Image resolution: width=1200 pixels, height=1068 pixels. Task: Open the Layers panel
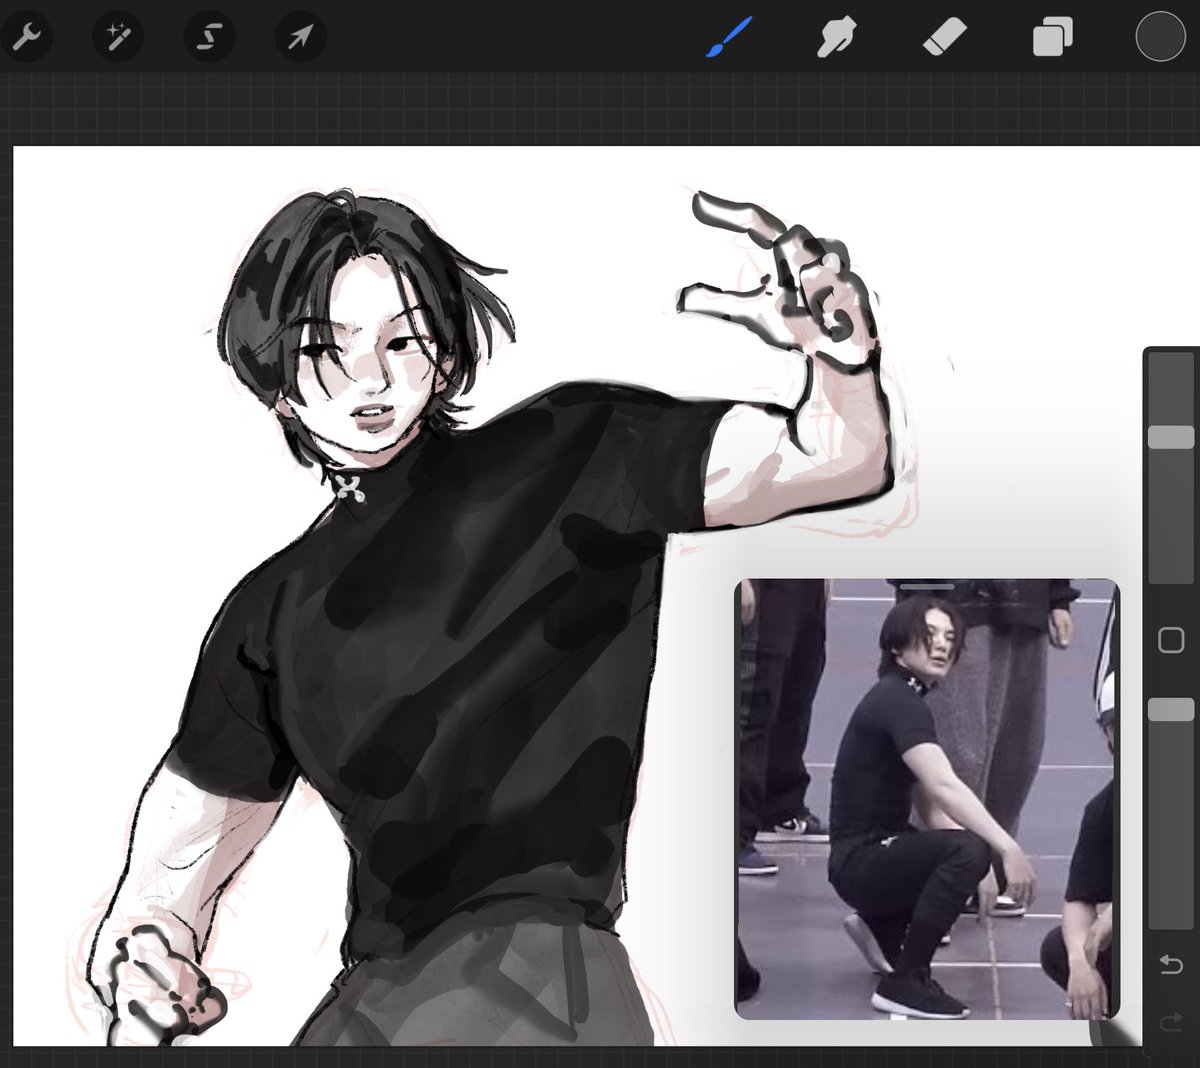point(1052,38)
